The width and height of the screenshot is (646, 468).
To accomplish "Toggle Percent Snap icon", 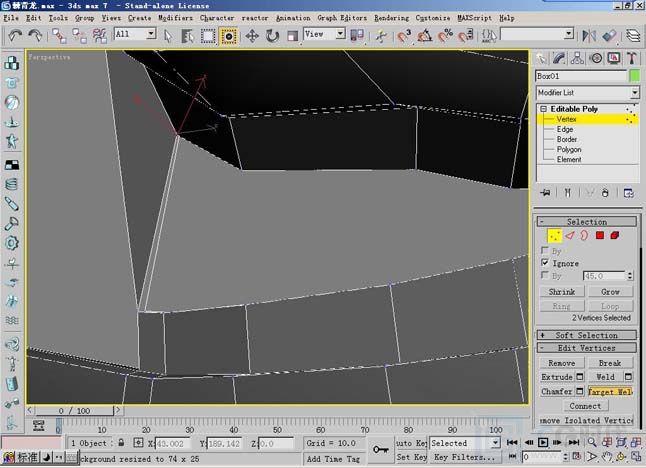I will coord(445,36).
